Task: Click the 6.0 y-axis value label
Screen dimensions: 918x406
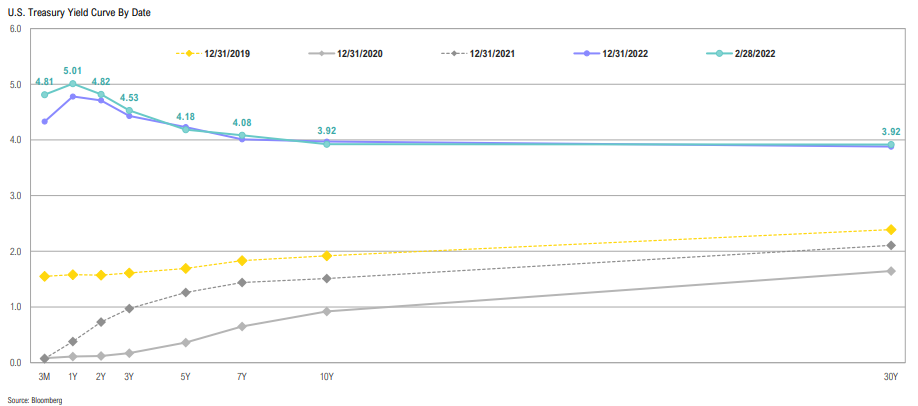Action: point(15,29)
